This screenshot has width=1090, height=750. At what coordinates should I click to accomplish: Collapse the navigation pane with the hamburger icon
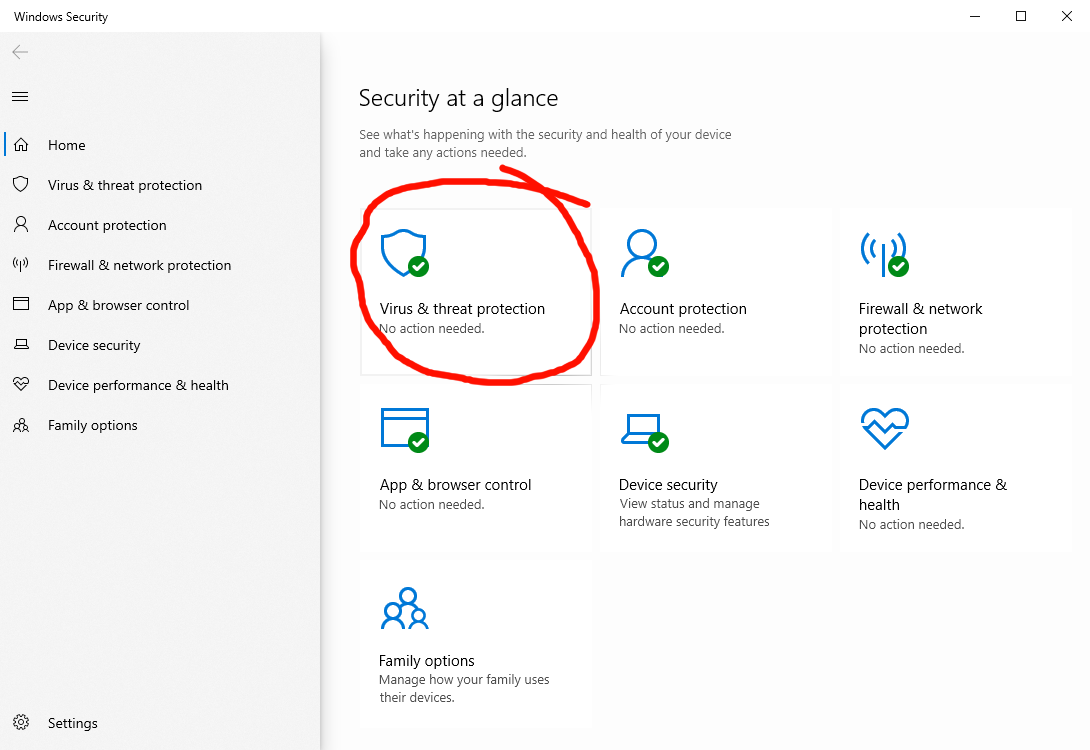coord(20,96)
